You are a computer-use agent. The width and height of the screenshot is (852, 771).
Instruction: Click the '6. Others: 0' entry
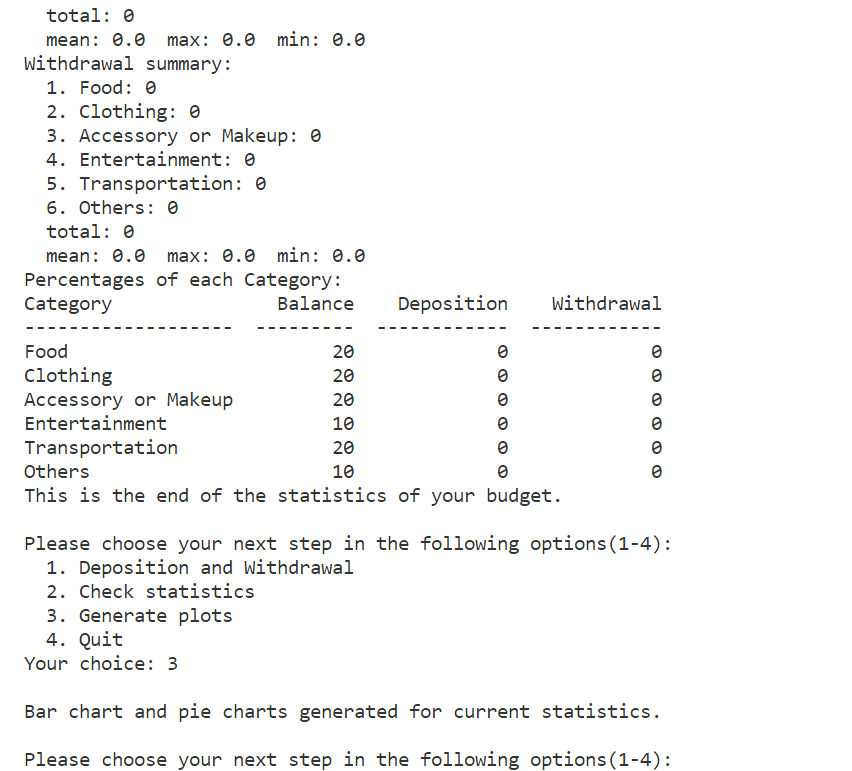pos(112,208)
